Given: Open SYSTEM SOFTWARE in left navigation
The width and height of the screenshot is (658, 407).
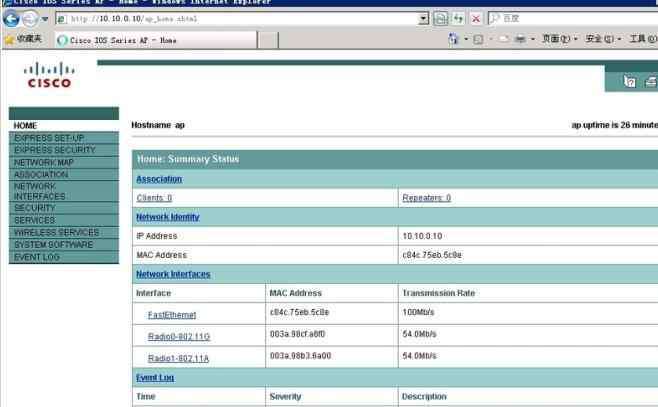Looking at the screenshot, I should (64, 245).
